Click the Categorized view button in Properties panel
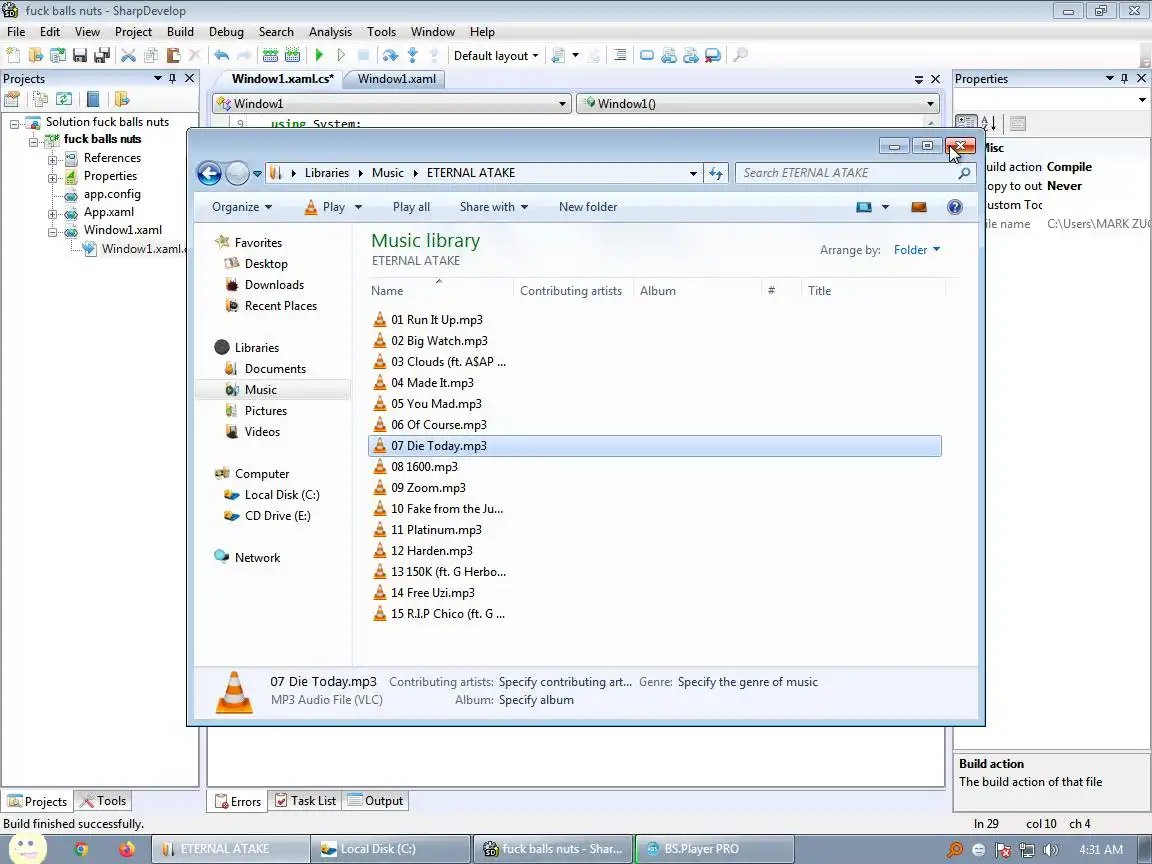This screenshot has width=1152, height=864. (966, 123)
